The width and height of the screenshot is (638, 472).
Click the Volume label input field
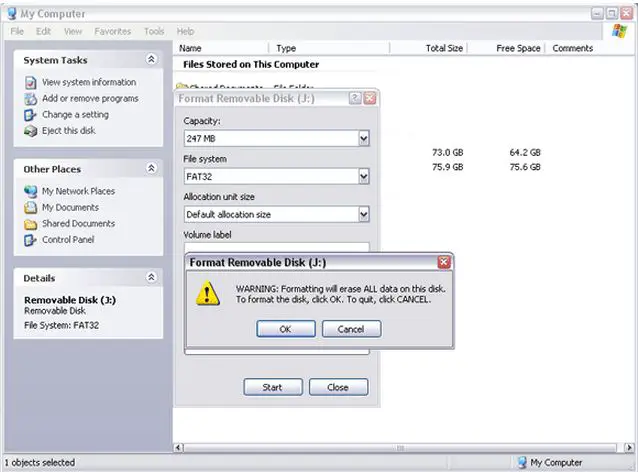[x=277, y=247]
